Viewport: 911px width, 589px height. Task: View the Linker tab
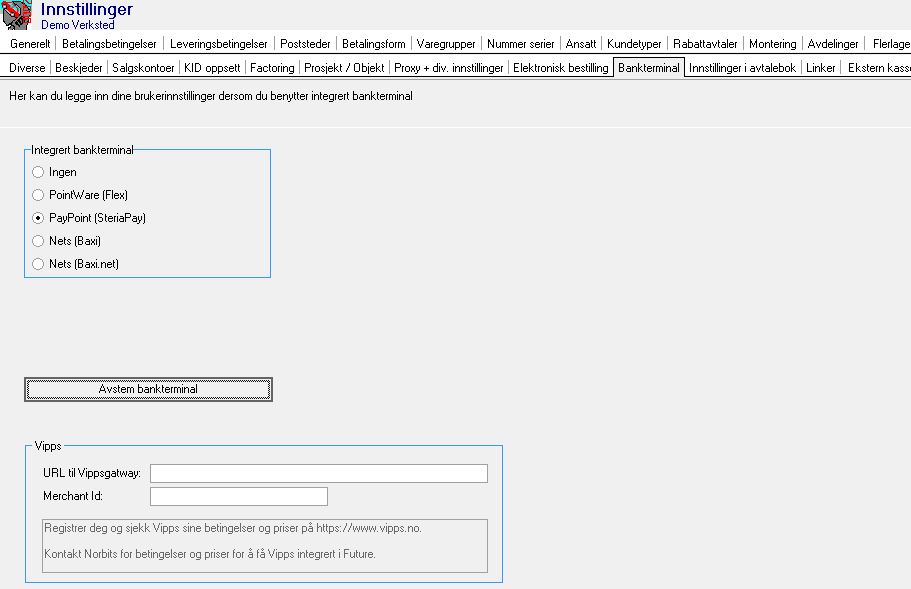820,68
